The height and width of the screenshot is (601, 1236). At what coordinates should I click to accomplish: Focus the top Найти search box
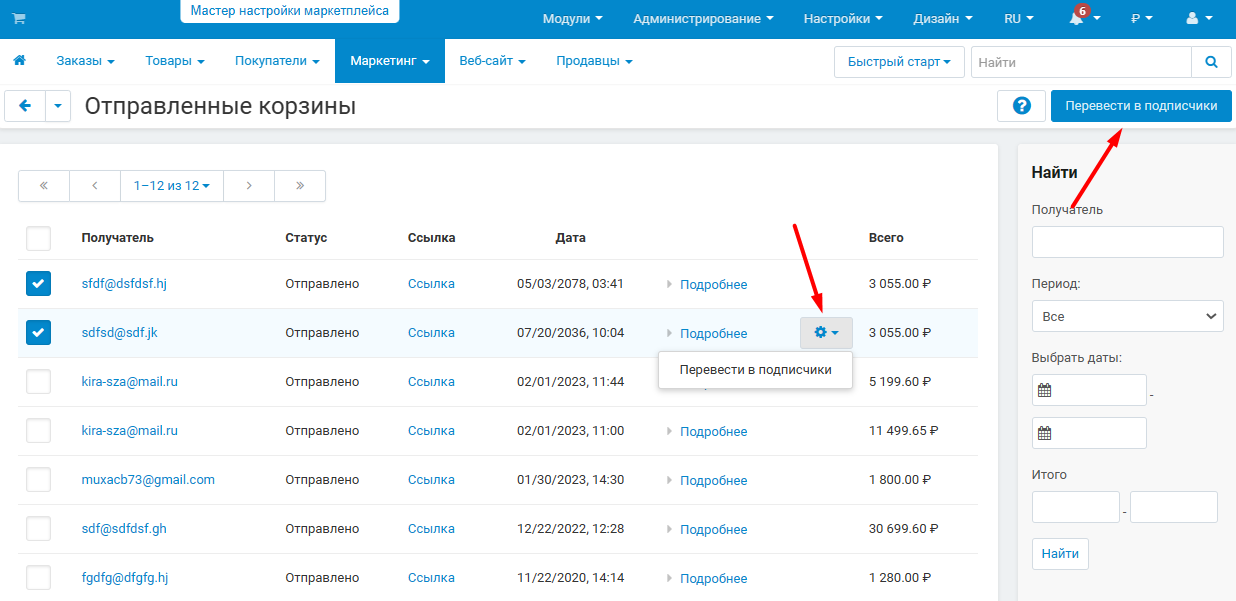[1081, 62]
